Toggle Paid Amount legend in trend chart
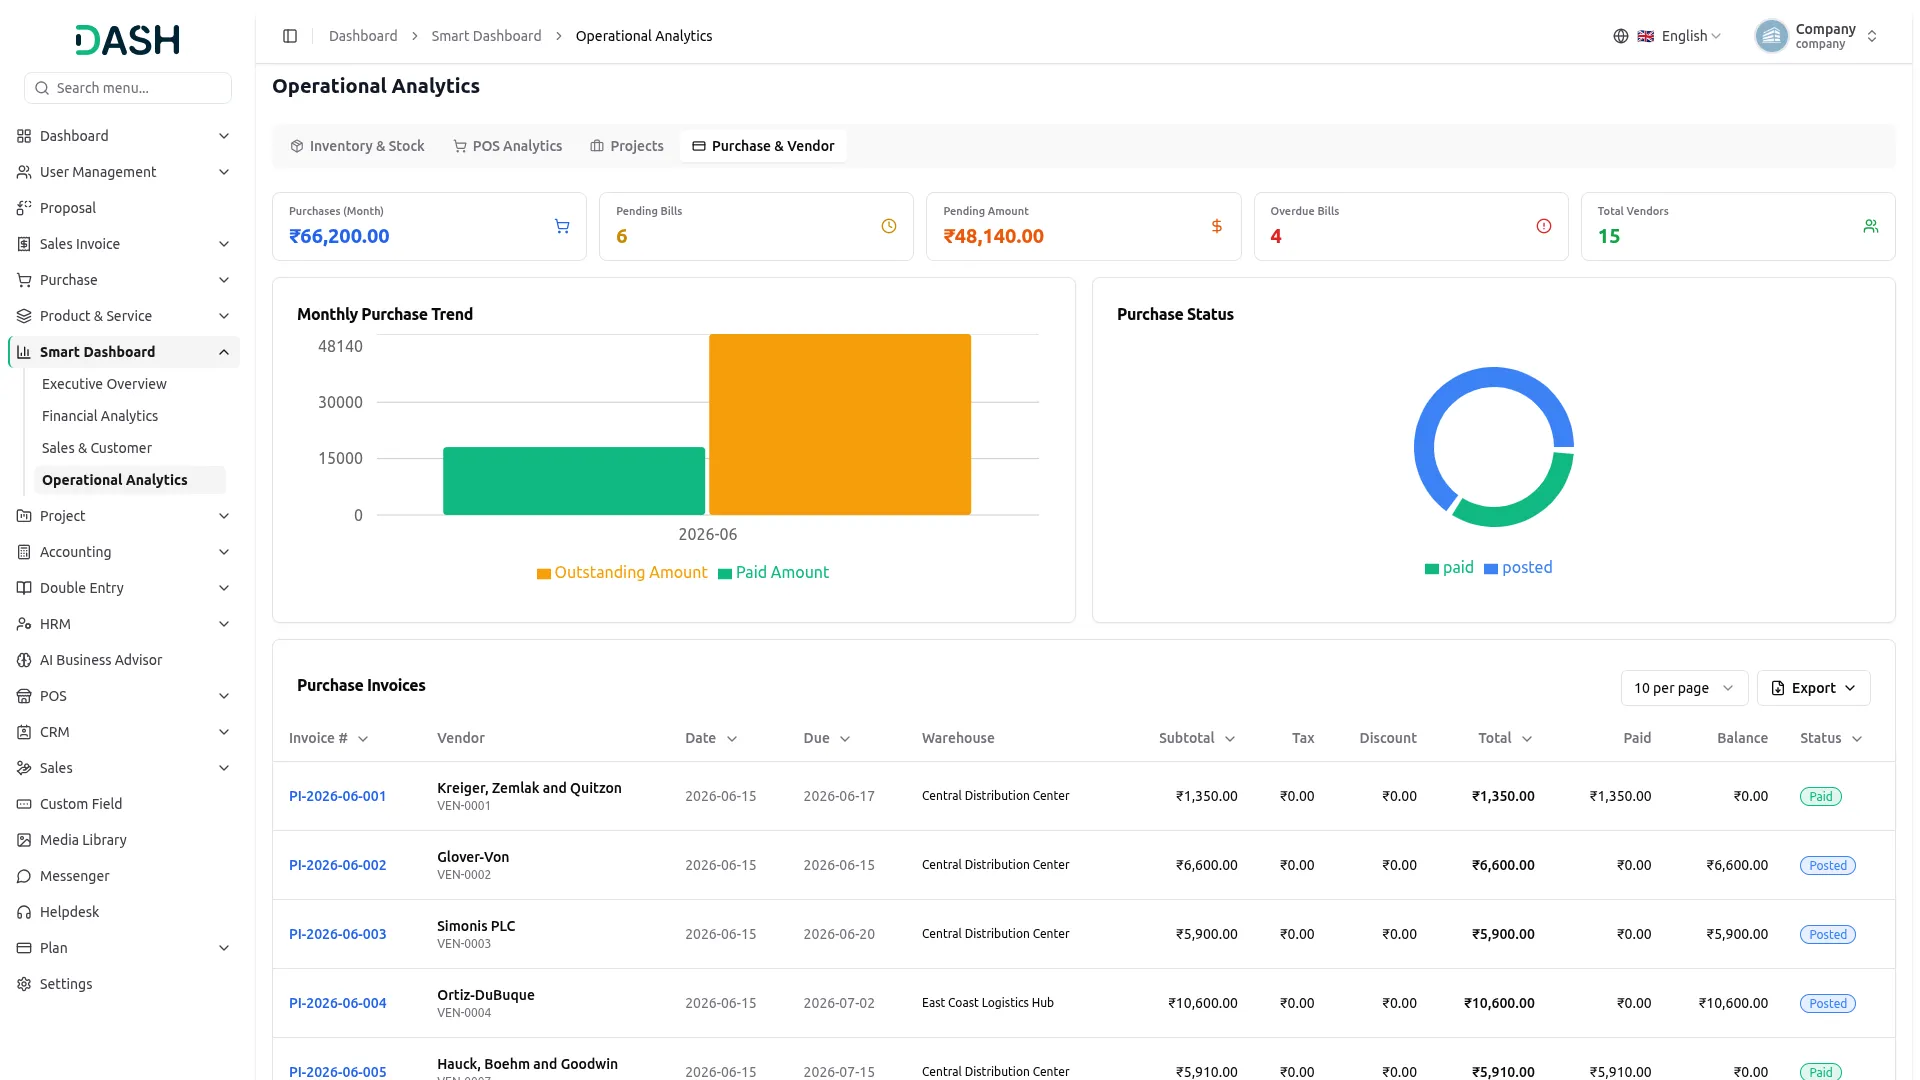Screen dimensions: 1920x1080 (774, 573)
